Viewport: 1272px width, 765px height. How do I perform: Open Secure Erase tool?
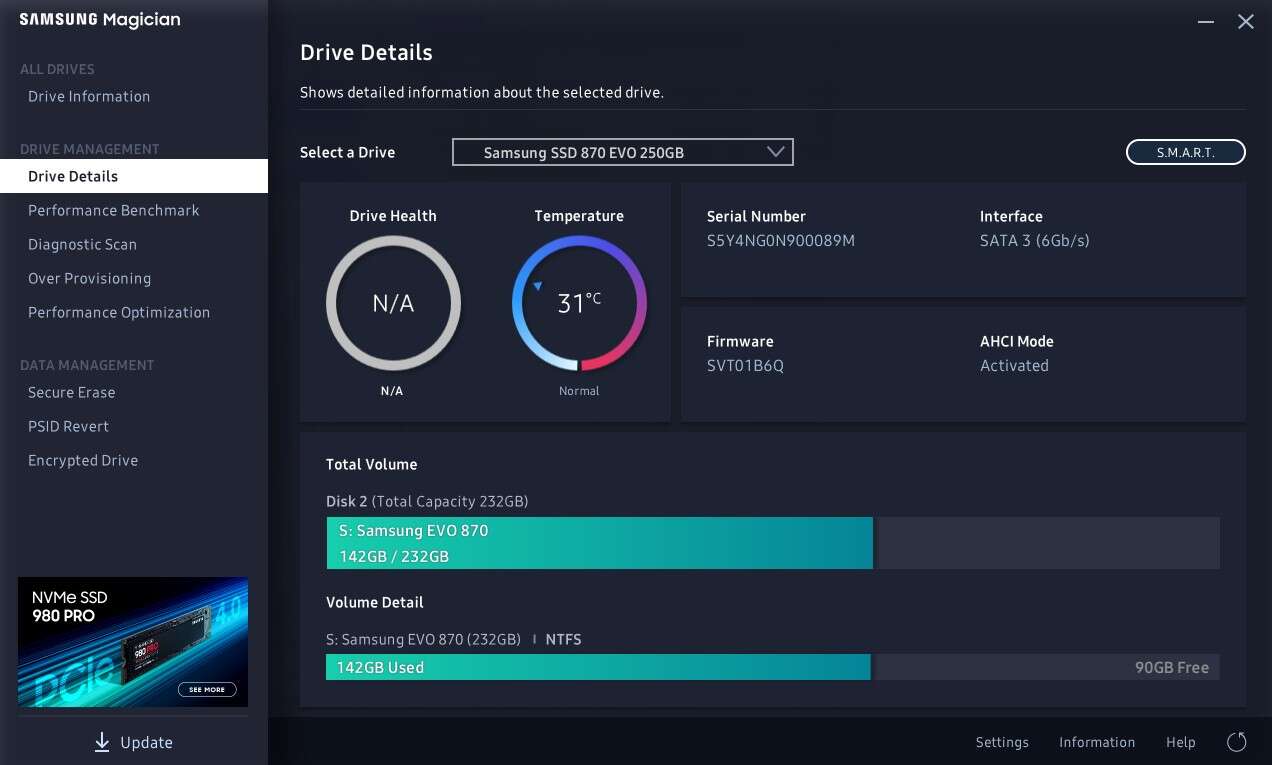(71, 392)
